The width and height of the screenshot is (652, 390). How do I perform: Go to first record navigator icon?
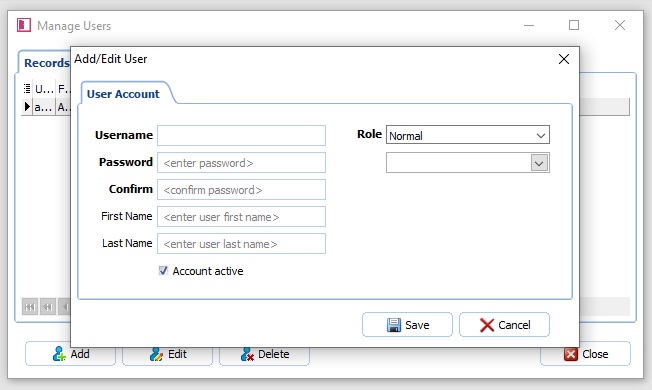pos(30,307)
